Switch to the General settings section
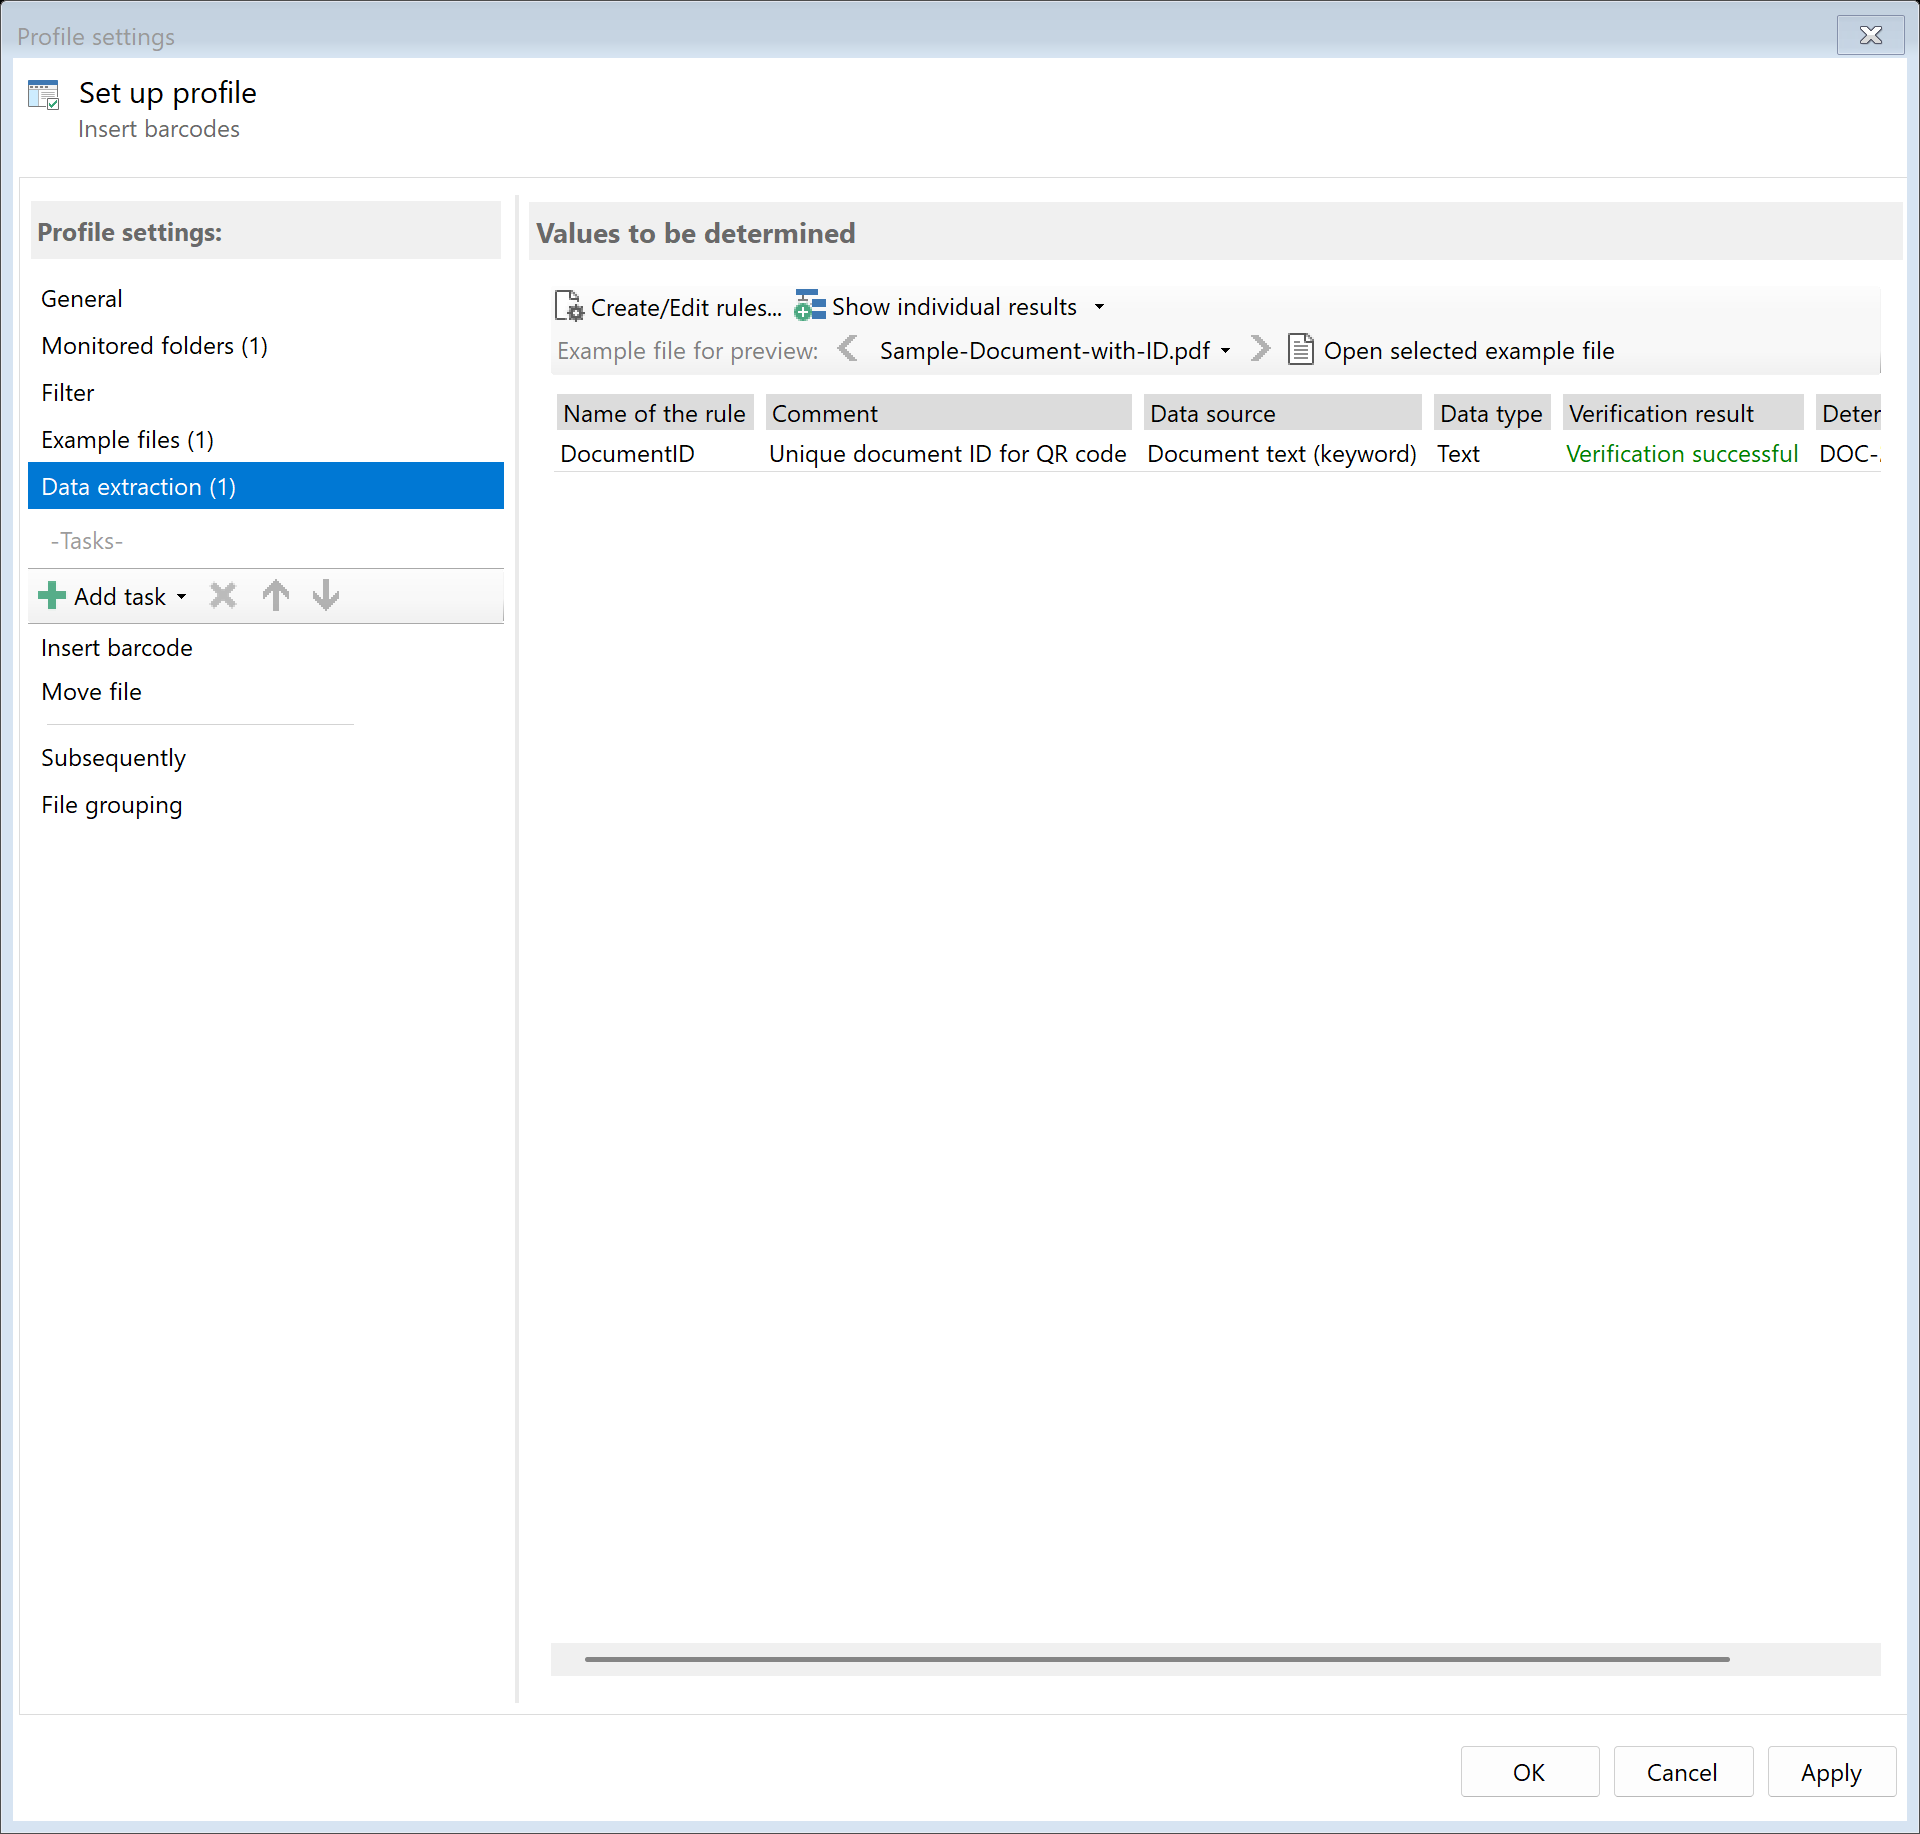The image size is (1920, 1834). [x=82, y=298]
